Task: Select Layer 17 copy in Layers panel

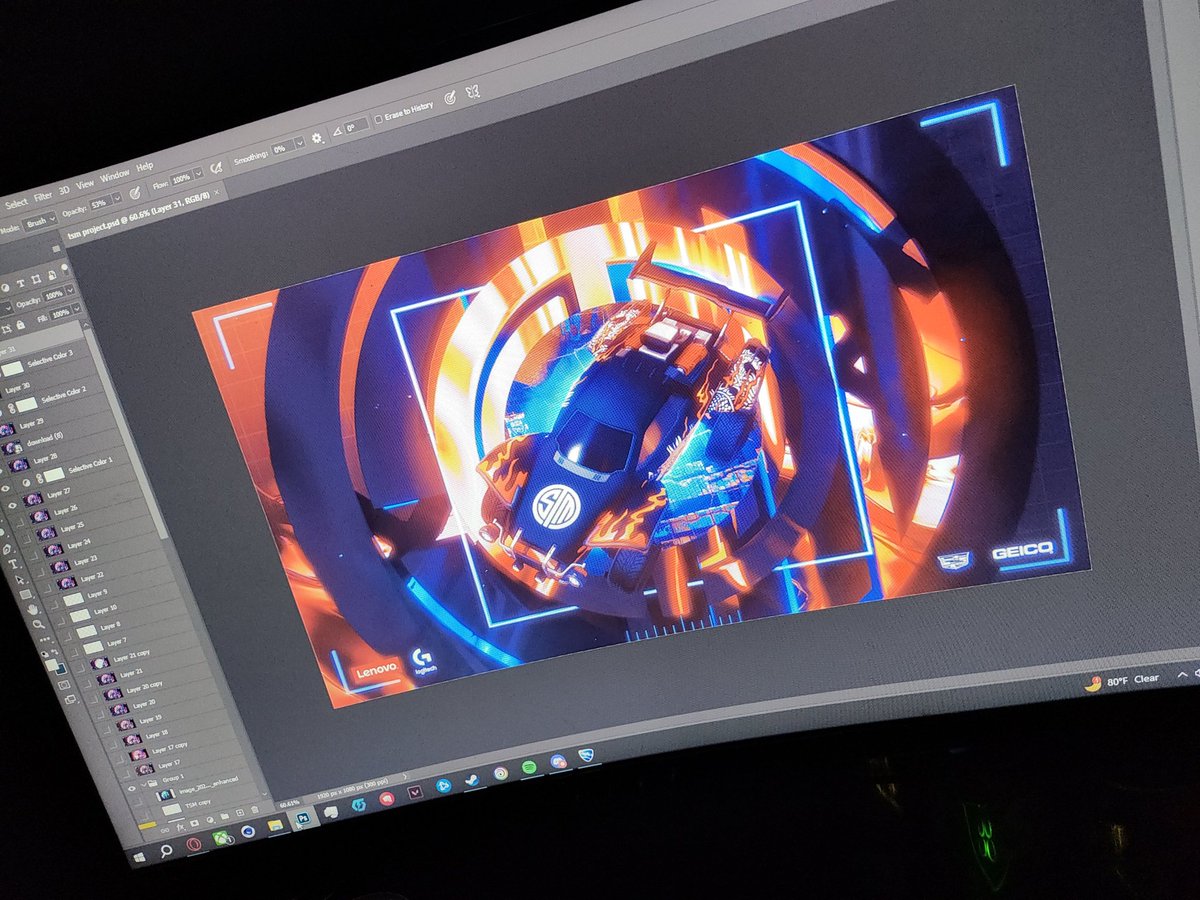Action: pos(169,749)
